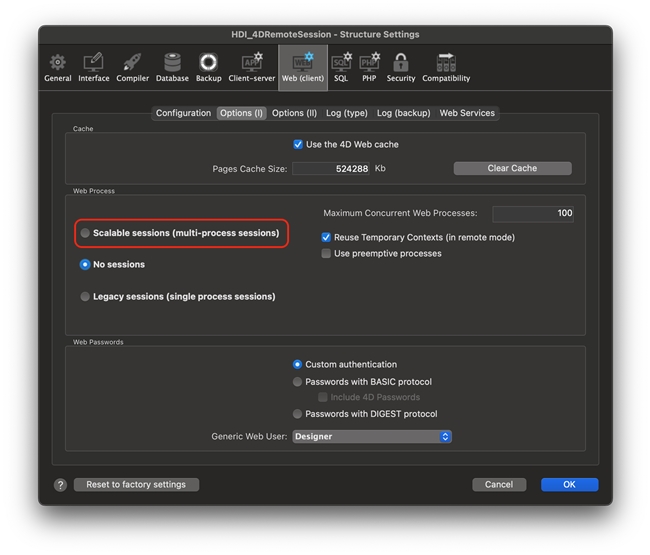The height and width of the screenshot is (555, 650).
Task: Open the General settings icon
Action: [x=59, y=66]
